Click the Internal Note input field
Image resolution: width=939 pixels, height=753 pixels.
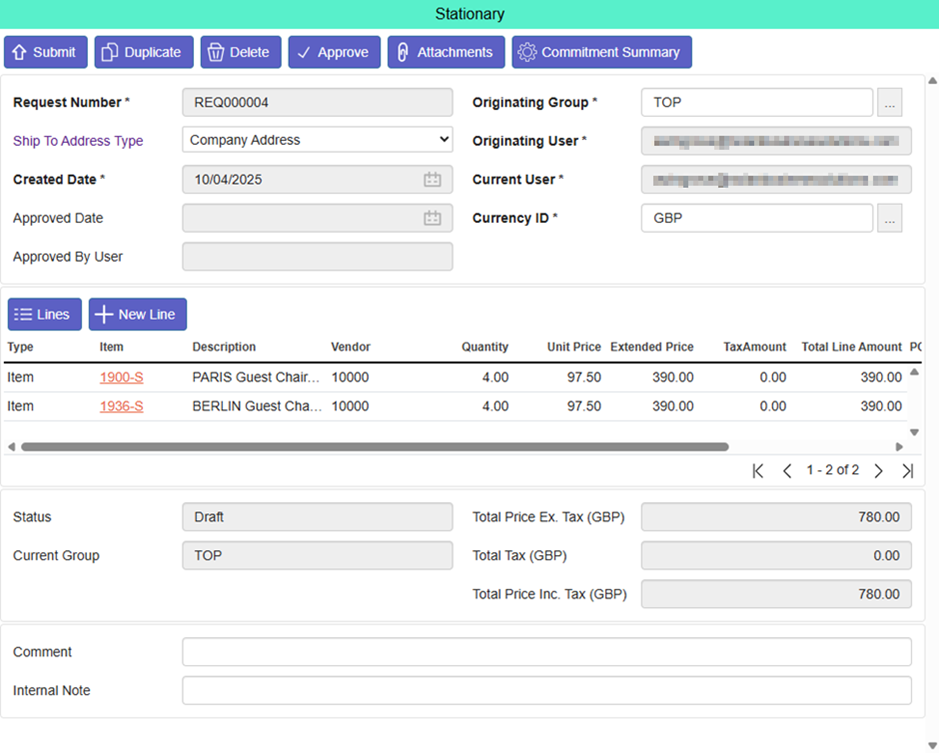point(546,690)
